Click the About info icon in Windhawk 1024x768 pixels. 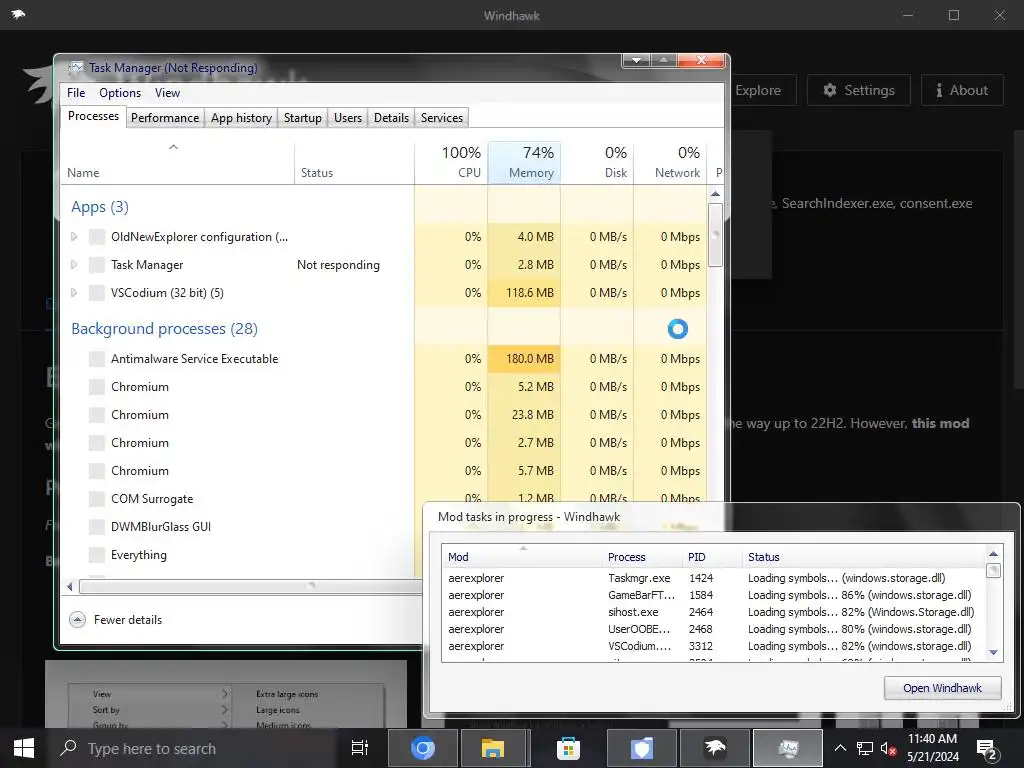tap(938, 90)
